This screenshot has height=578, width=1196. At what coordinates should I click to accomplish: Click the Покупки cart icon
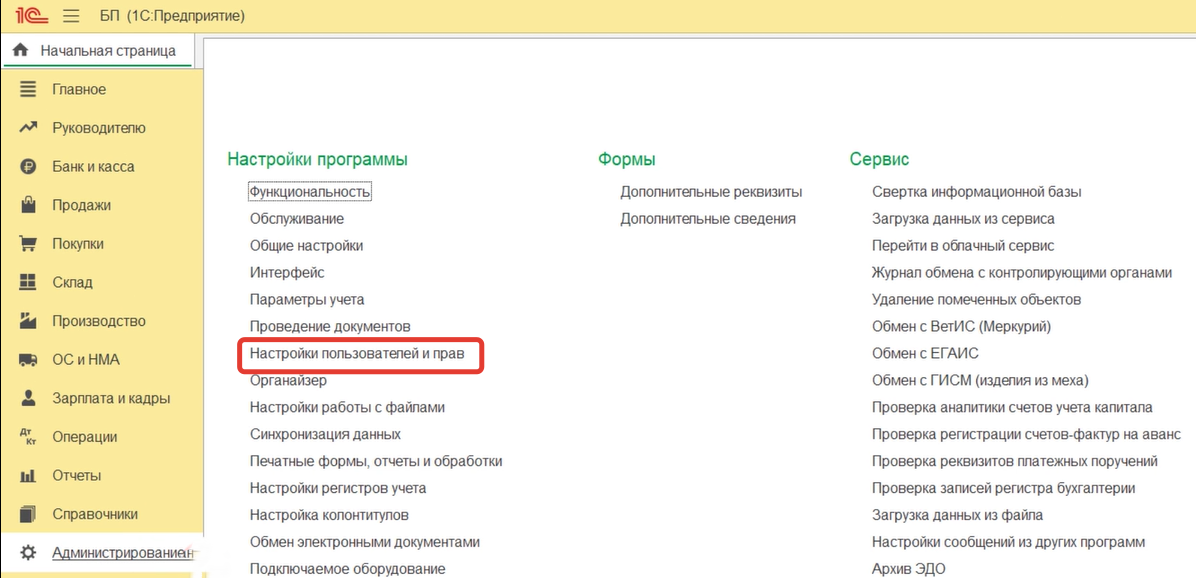pos(29,244)
